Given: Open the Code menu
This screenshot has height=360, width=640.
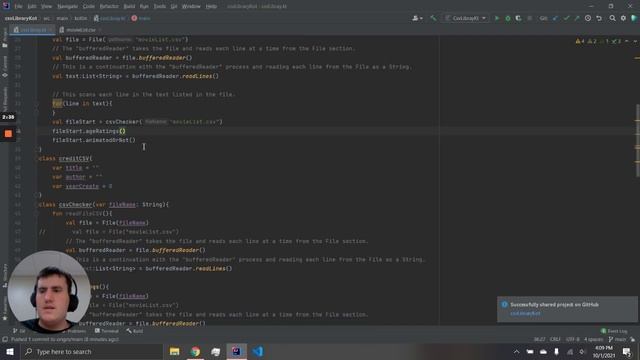Looking at the screenshot, I should 89,7.
